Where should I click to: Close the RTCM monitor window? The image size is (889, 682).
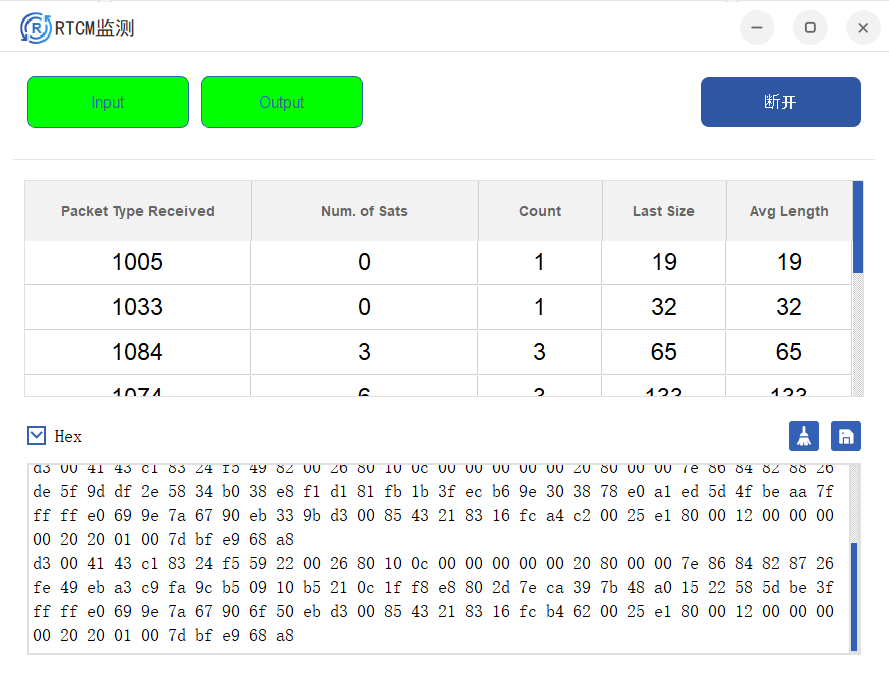point(863,28)
